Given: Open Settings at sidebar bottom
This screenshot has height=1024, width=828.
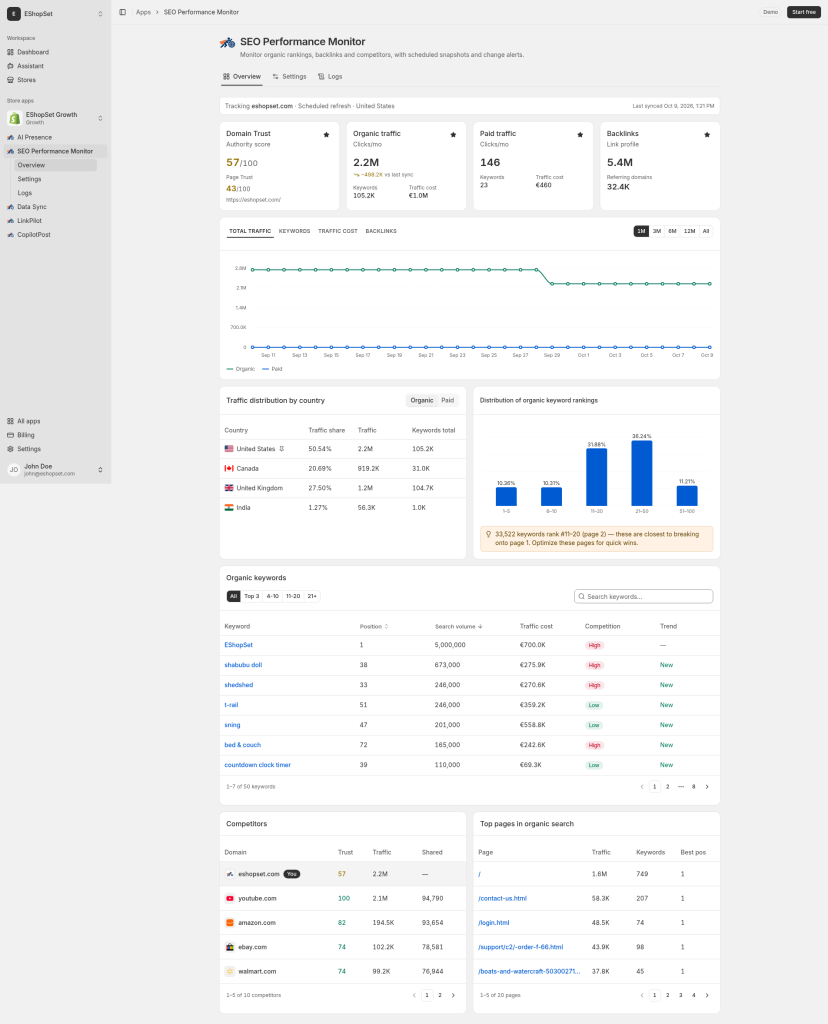Looking at the screenshot, I should [x=29, y=449].
